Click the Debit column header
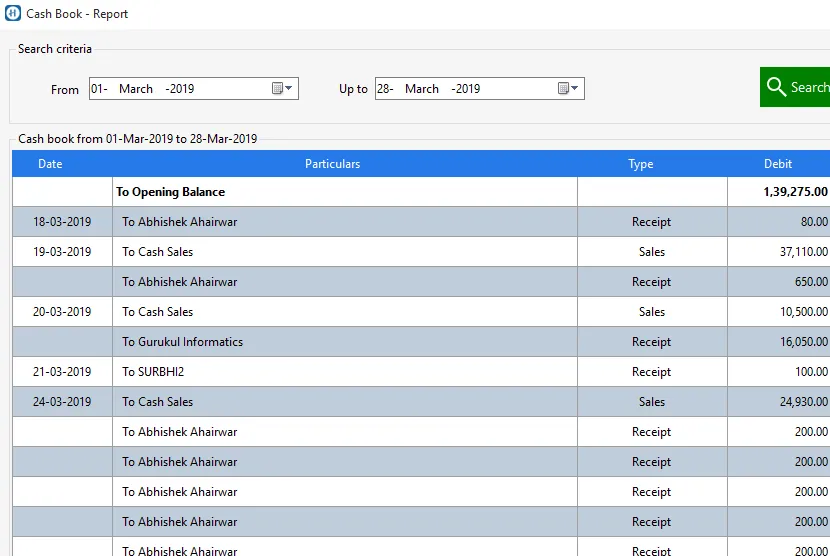Viewport: 830px width, 556px height. pyautogui.click(x=777, y=164)
